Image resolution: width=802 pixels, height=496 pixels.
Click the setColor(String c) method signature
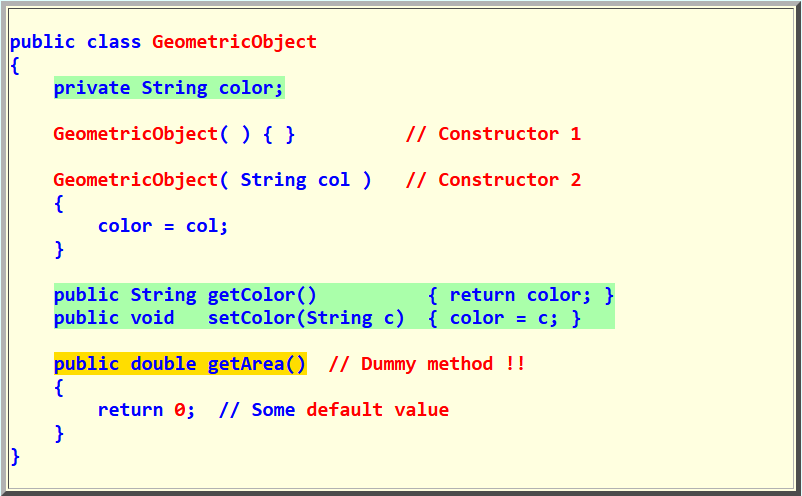click(x=306, y=318)
